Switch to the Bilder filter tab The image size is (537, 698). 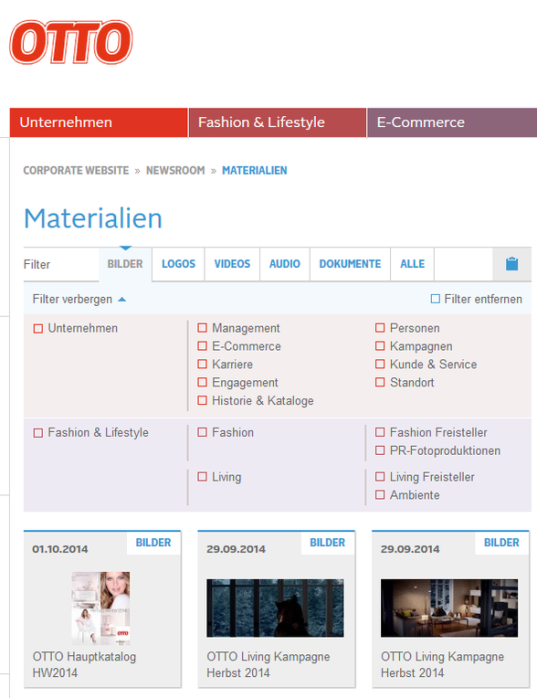[125, 264]
